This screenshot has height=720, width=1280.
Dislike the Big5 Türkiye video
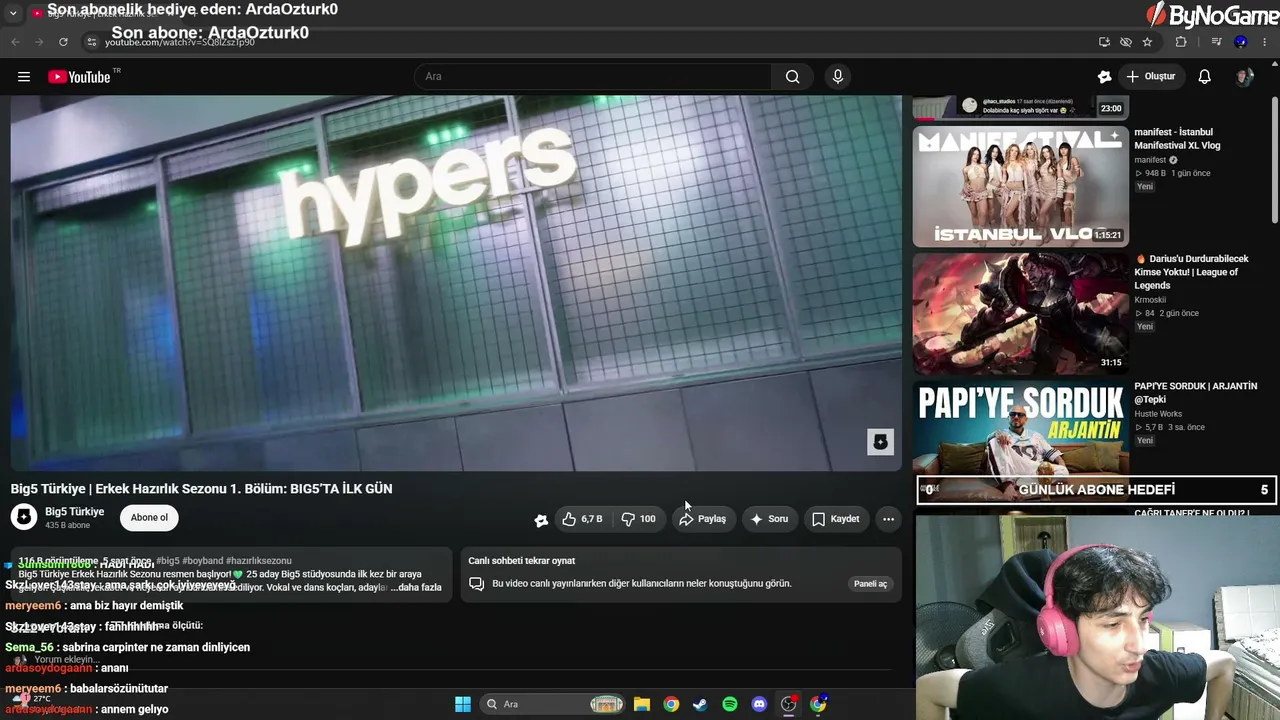638,519
